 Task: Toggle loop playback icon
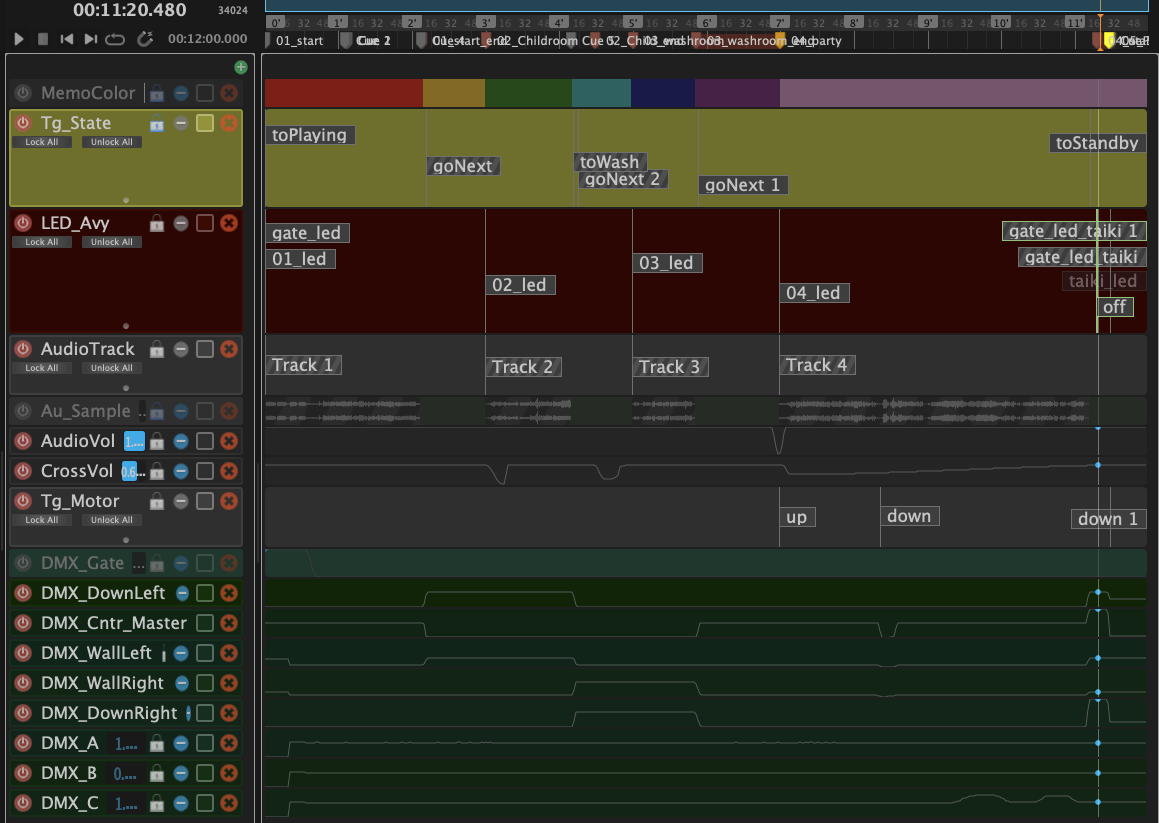tap(114, 39)
